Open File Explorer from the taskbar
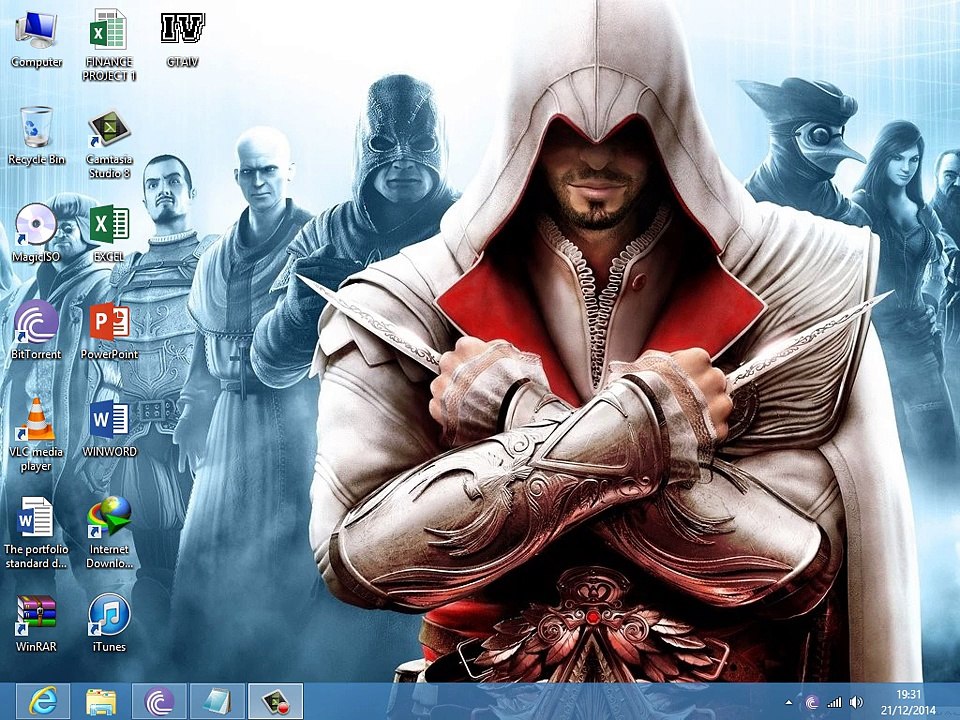 101,702
